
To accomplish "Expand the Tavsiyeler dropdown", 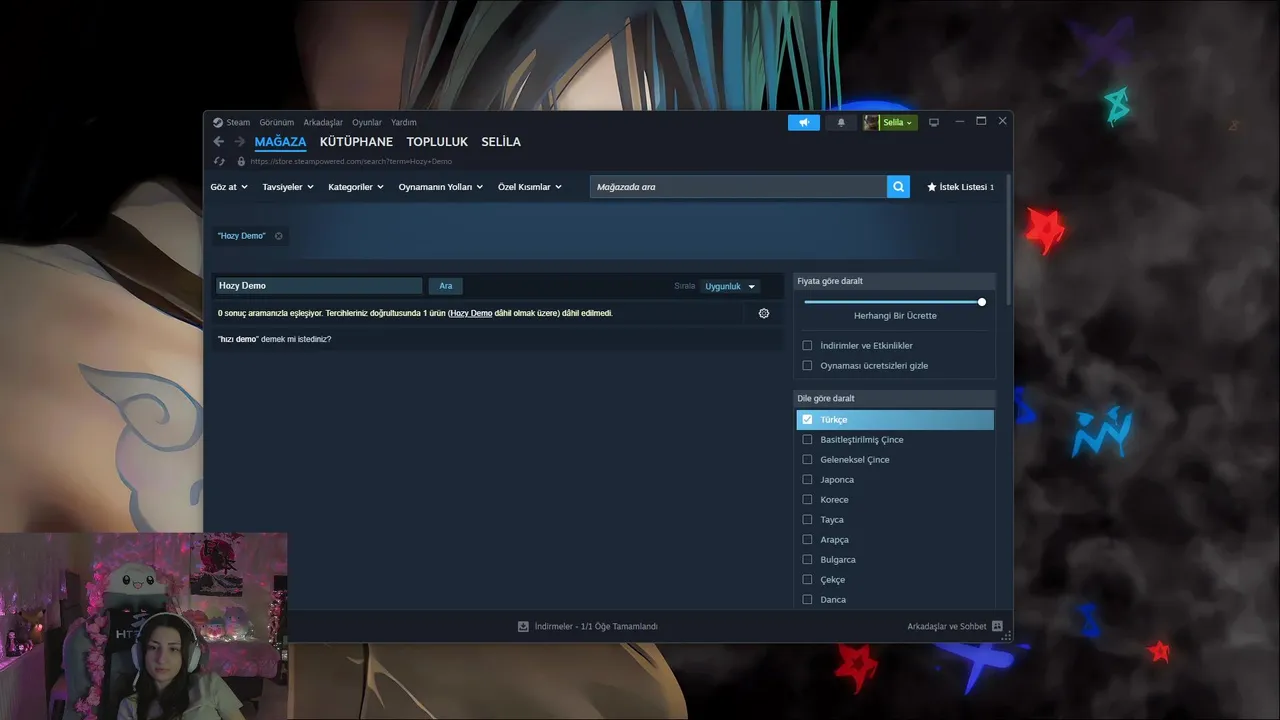I will (x=288, y=187).
